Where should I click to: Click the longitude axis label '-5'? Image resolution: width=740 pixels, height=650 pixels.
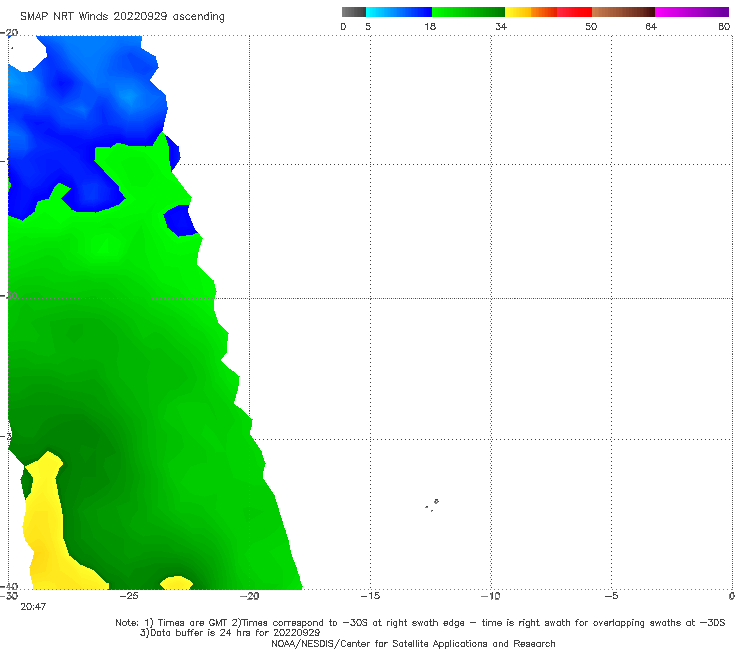coord(611,596)
